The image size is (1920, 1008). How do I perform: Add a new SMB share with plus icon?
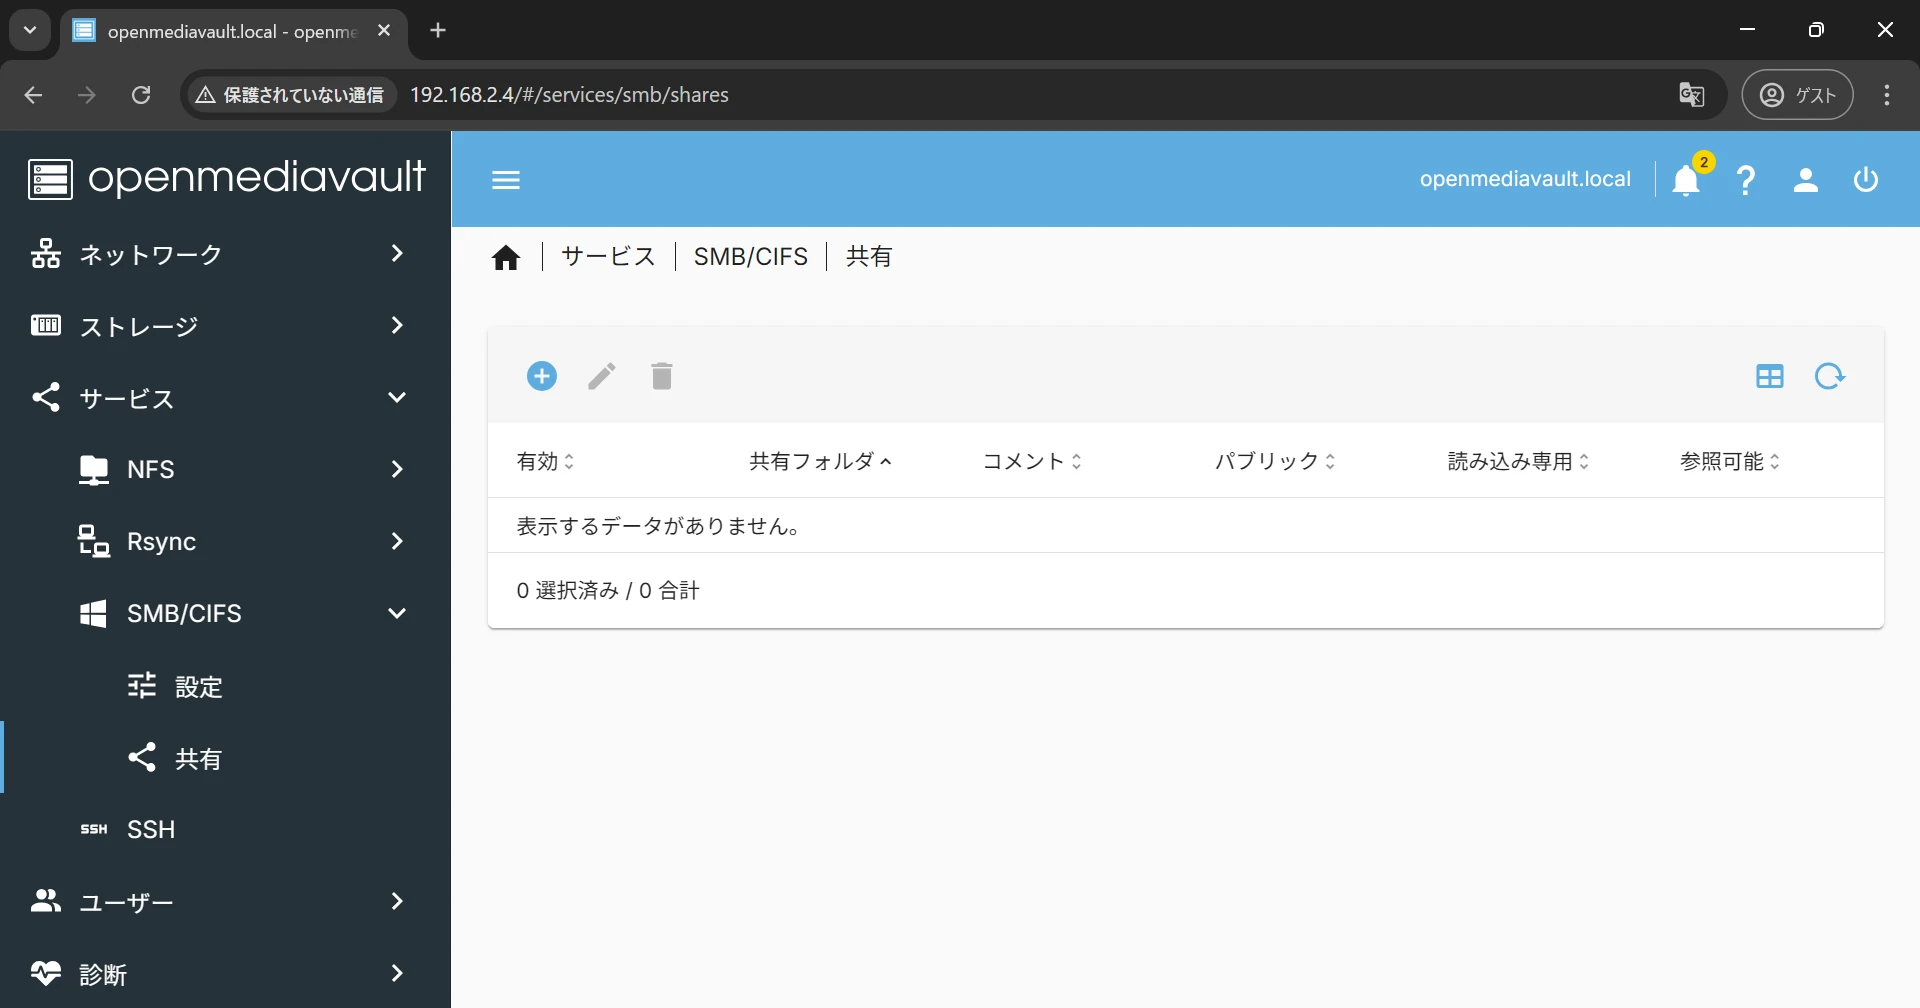click(542, 376)
